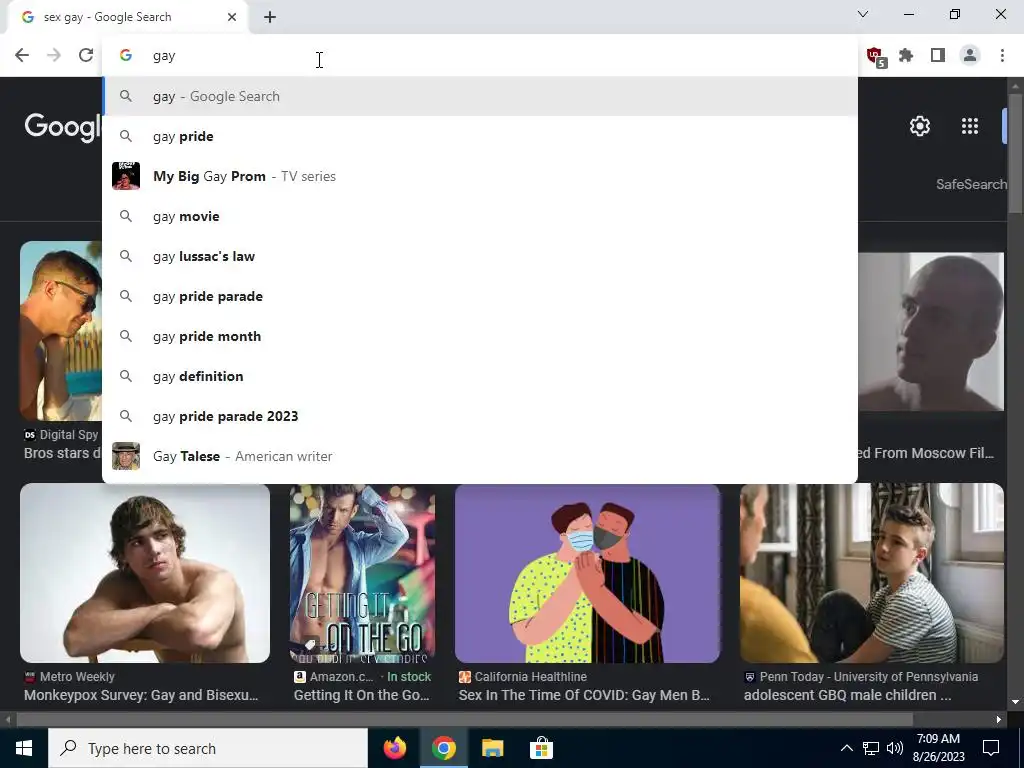Open the Extensions puzzle-piece menu
The image size is (1024, 768).
coord(906,56)
